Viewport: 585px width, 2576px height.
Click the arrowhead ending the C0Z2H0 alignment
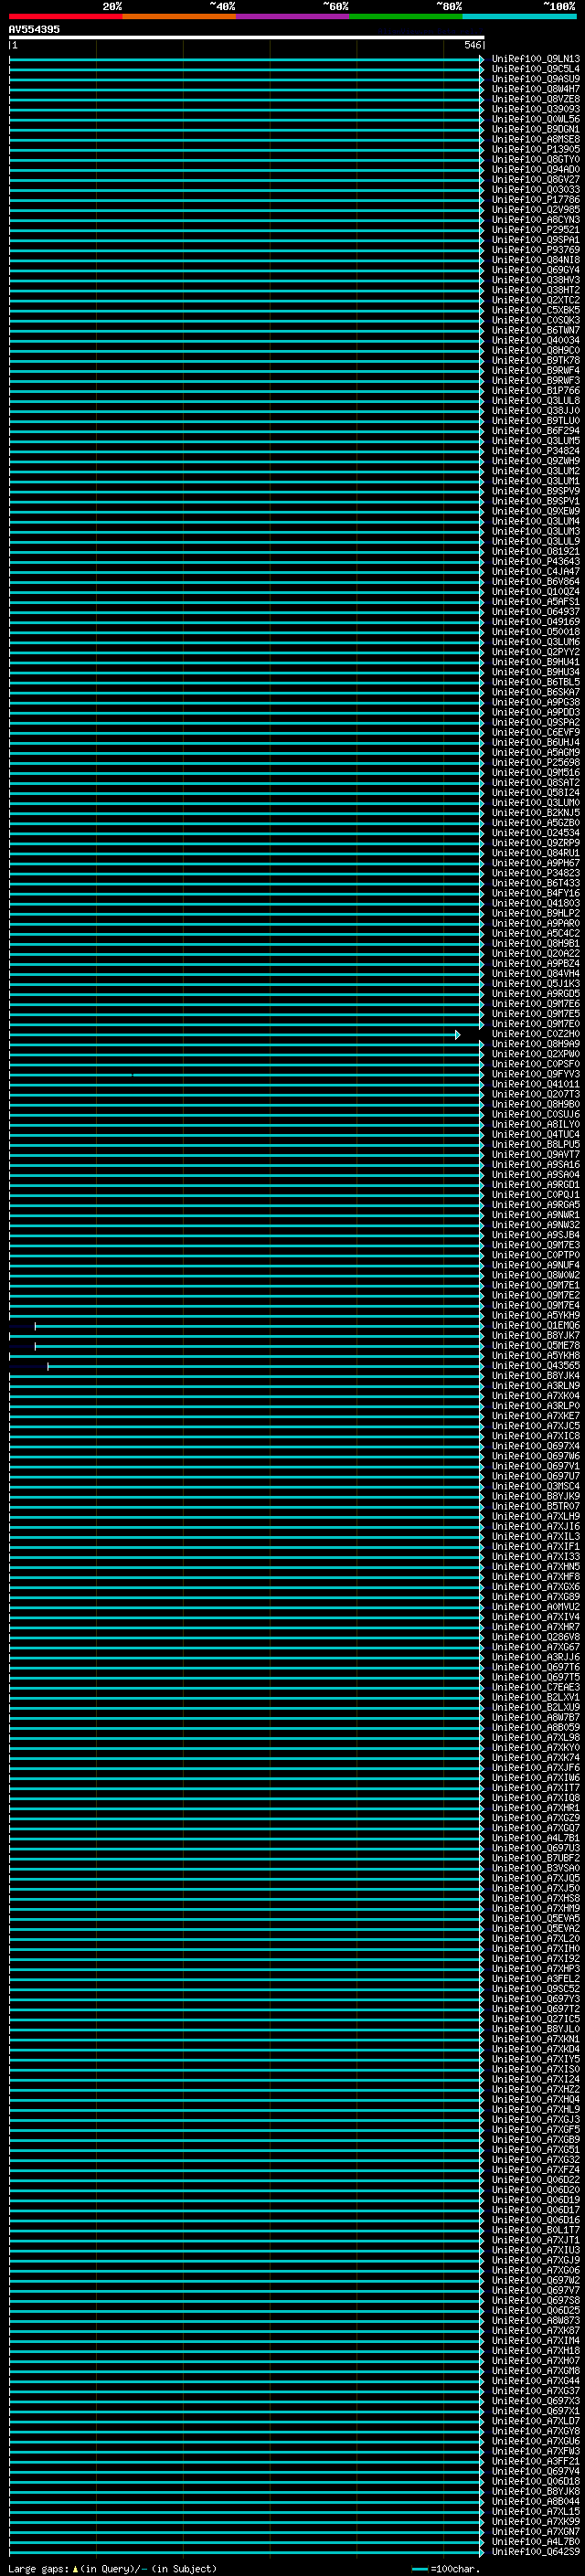[458, 1034]
